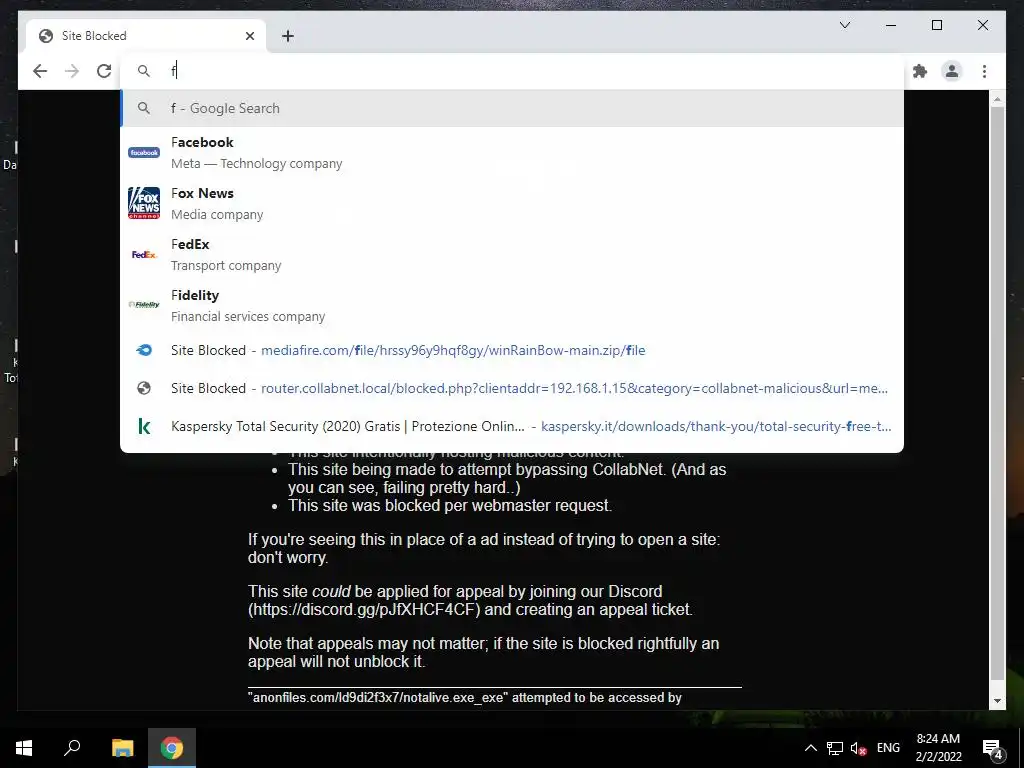The width and height of the screenshot is (1024, 768).
Task: Click the Kaspersky 'k' favicon
Action: pyautogui.click(x=144, y=426)
